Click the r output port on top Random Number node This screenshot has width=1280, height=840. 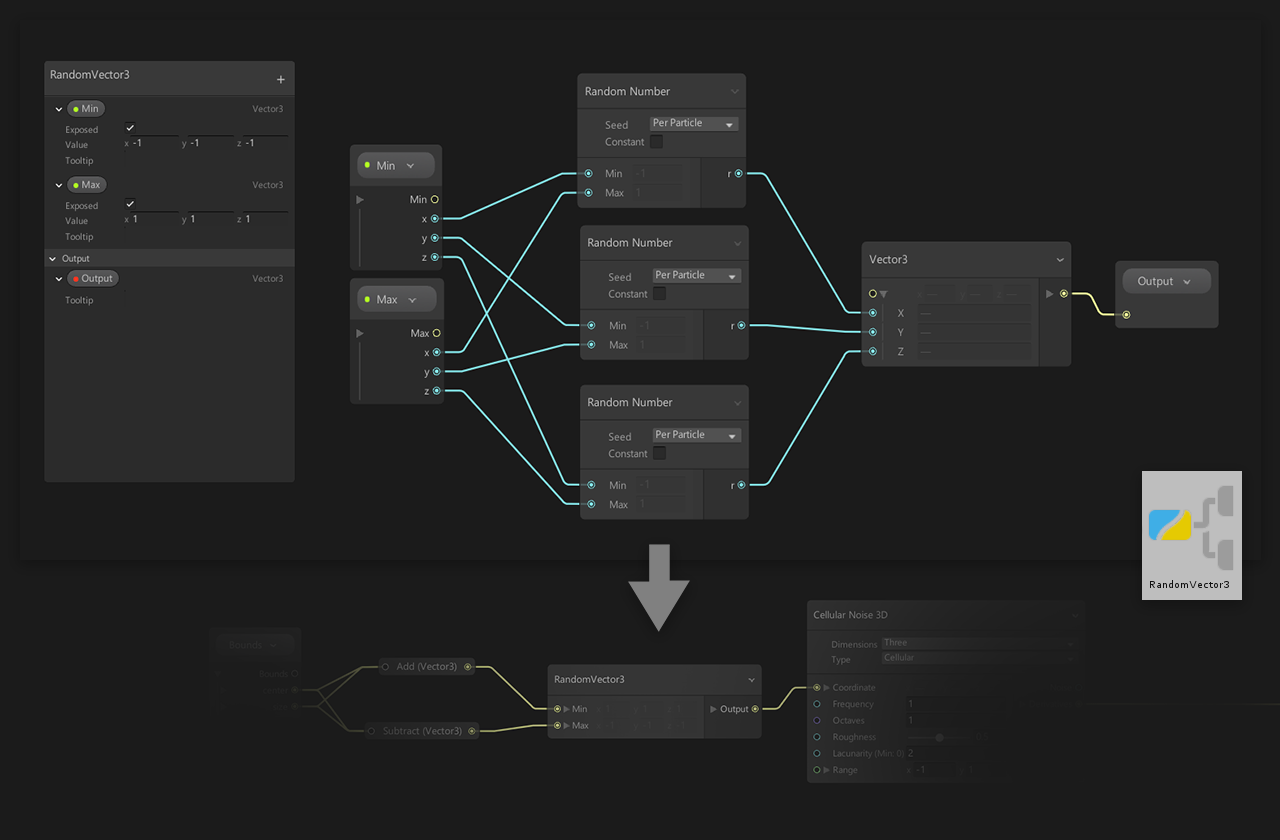738,172
